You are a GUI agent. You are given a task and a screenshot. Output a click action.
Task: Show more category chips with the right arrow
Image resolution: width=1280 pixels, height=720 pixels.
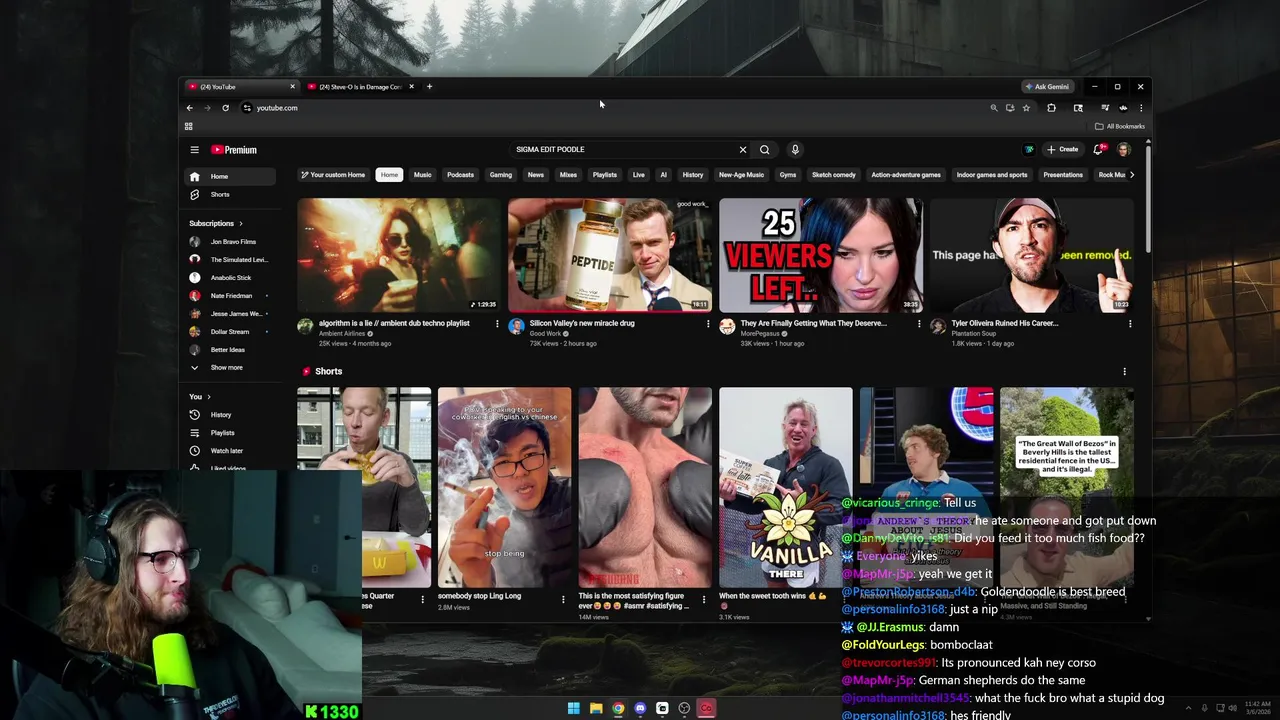1131,175
